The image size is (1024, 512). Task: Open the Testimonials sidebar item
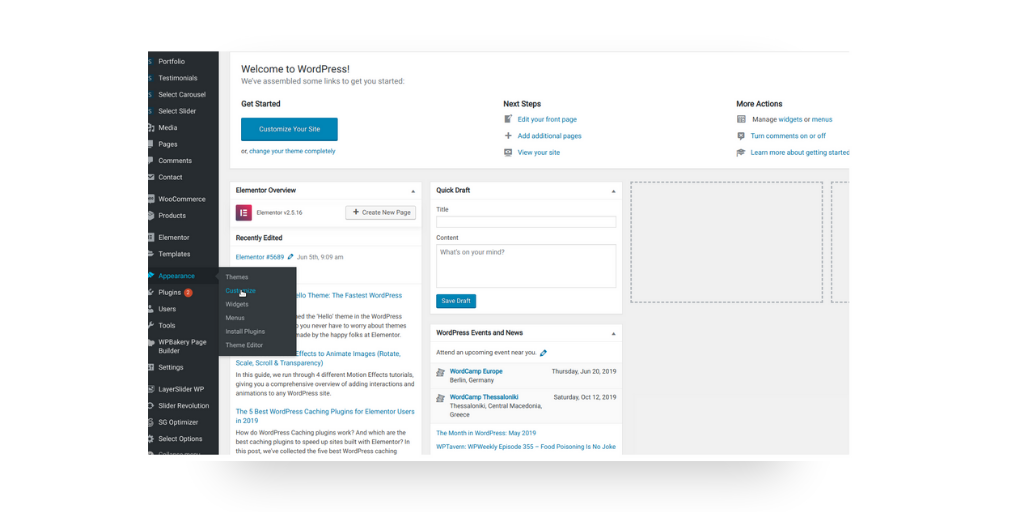click(x=178, y=78)
